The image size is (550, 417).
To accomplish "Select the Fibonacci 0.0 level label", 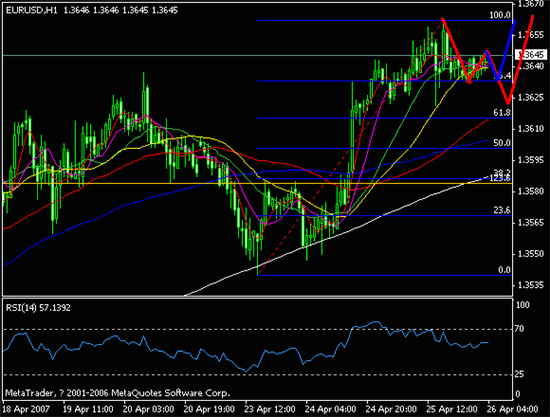I will (504, 270).
